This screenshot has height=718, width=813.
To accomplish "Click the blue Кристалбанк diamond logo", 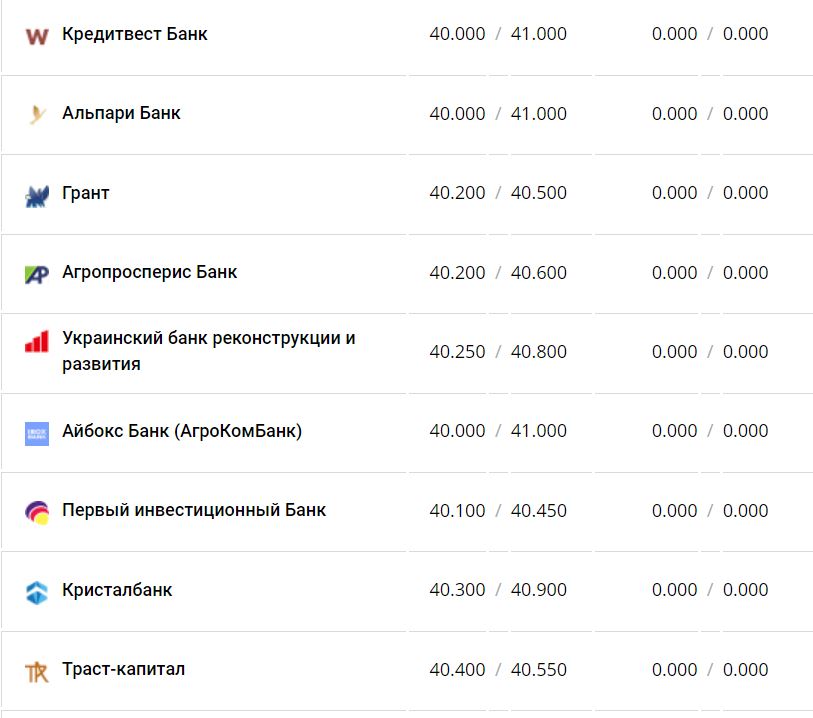I will [37, 590].
